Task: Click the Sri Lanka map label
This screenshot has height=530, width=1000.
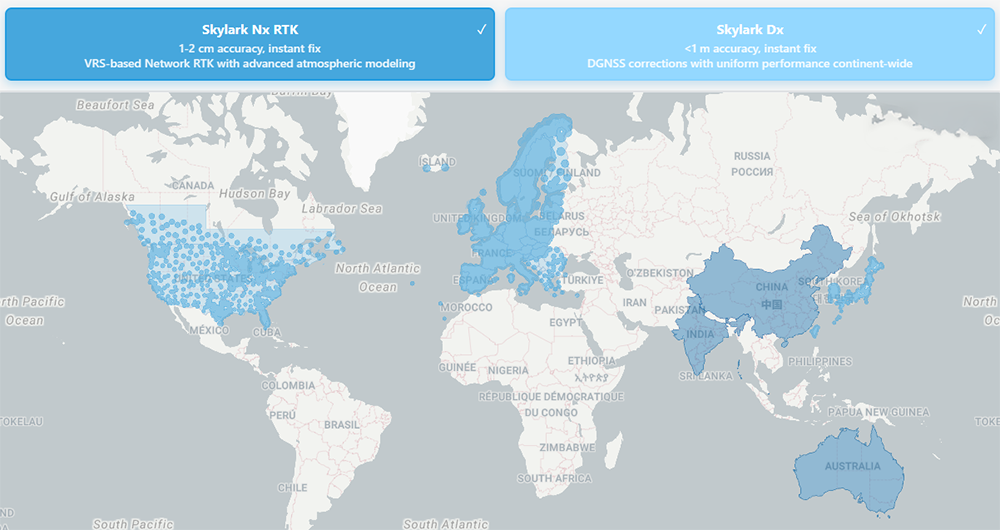Action: click(706, 376)
